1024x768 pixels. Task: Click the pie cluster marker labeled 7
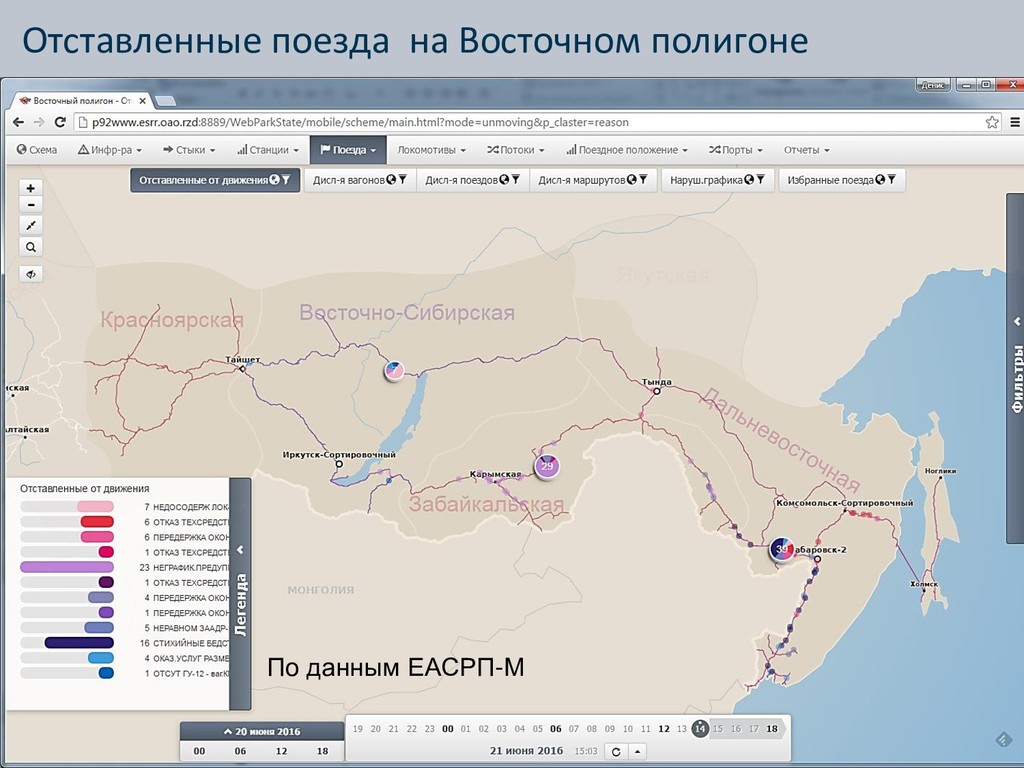394,370
